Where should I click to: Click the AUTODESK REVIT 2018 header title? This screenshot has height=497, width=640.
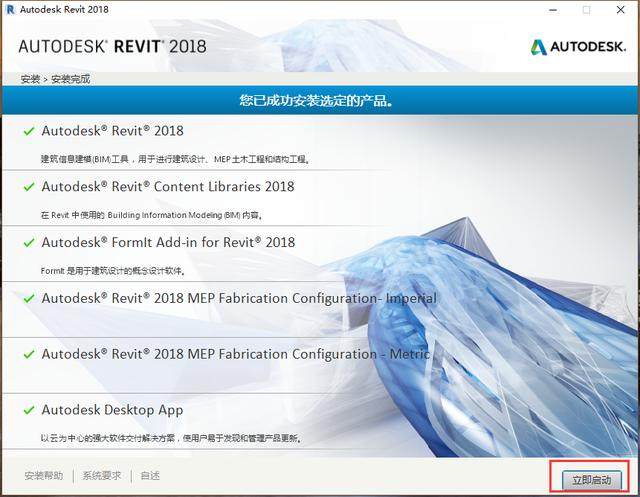(113, 47)
